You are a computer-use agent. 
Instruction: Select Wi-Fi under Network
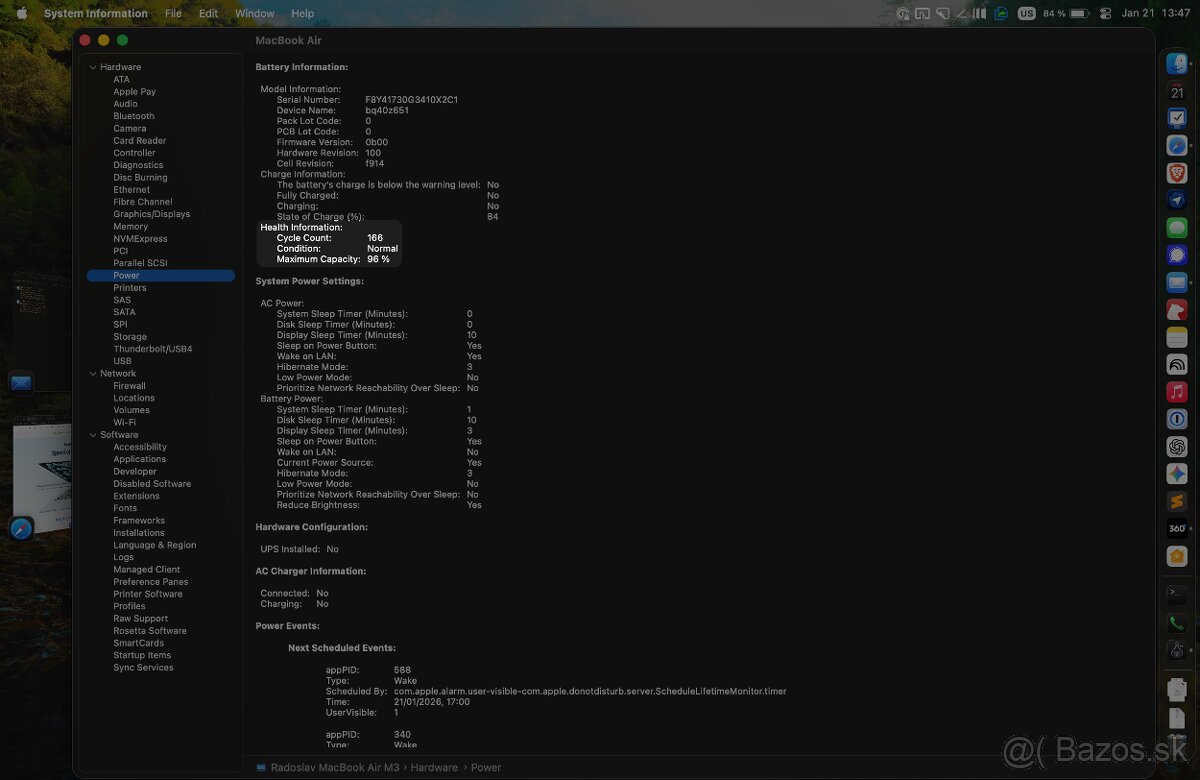coord(124,423)
